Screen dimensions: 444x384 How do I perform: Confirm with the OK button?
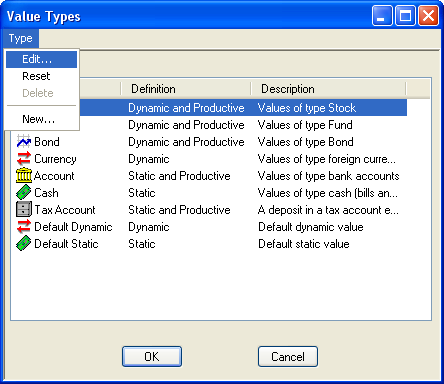click(152, 357)
